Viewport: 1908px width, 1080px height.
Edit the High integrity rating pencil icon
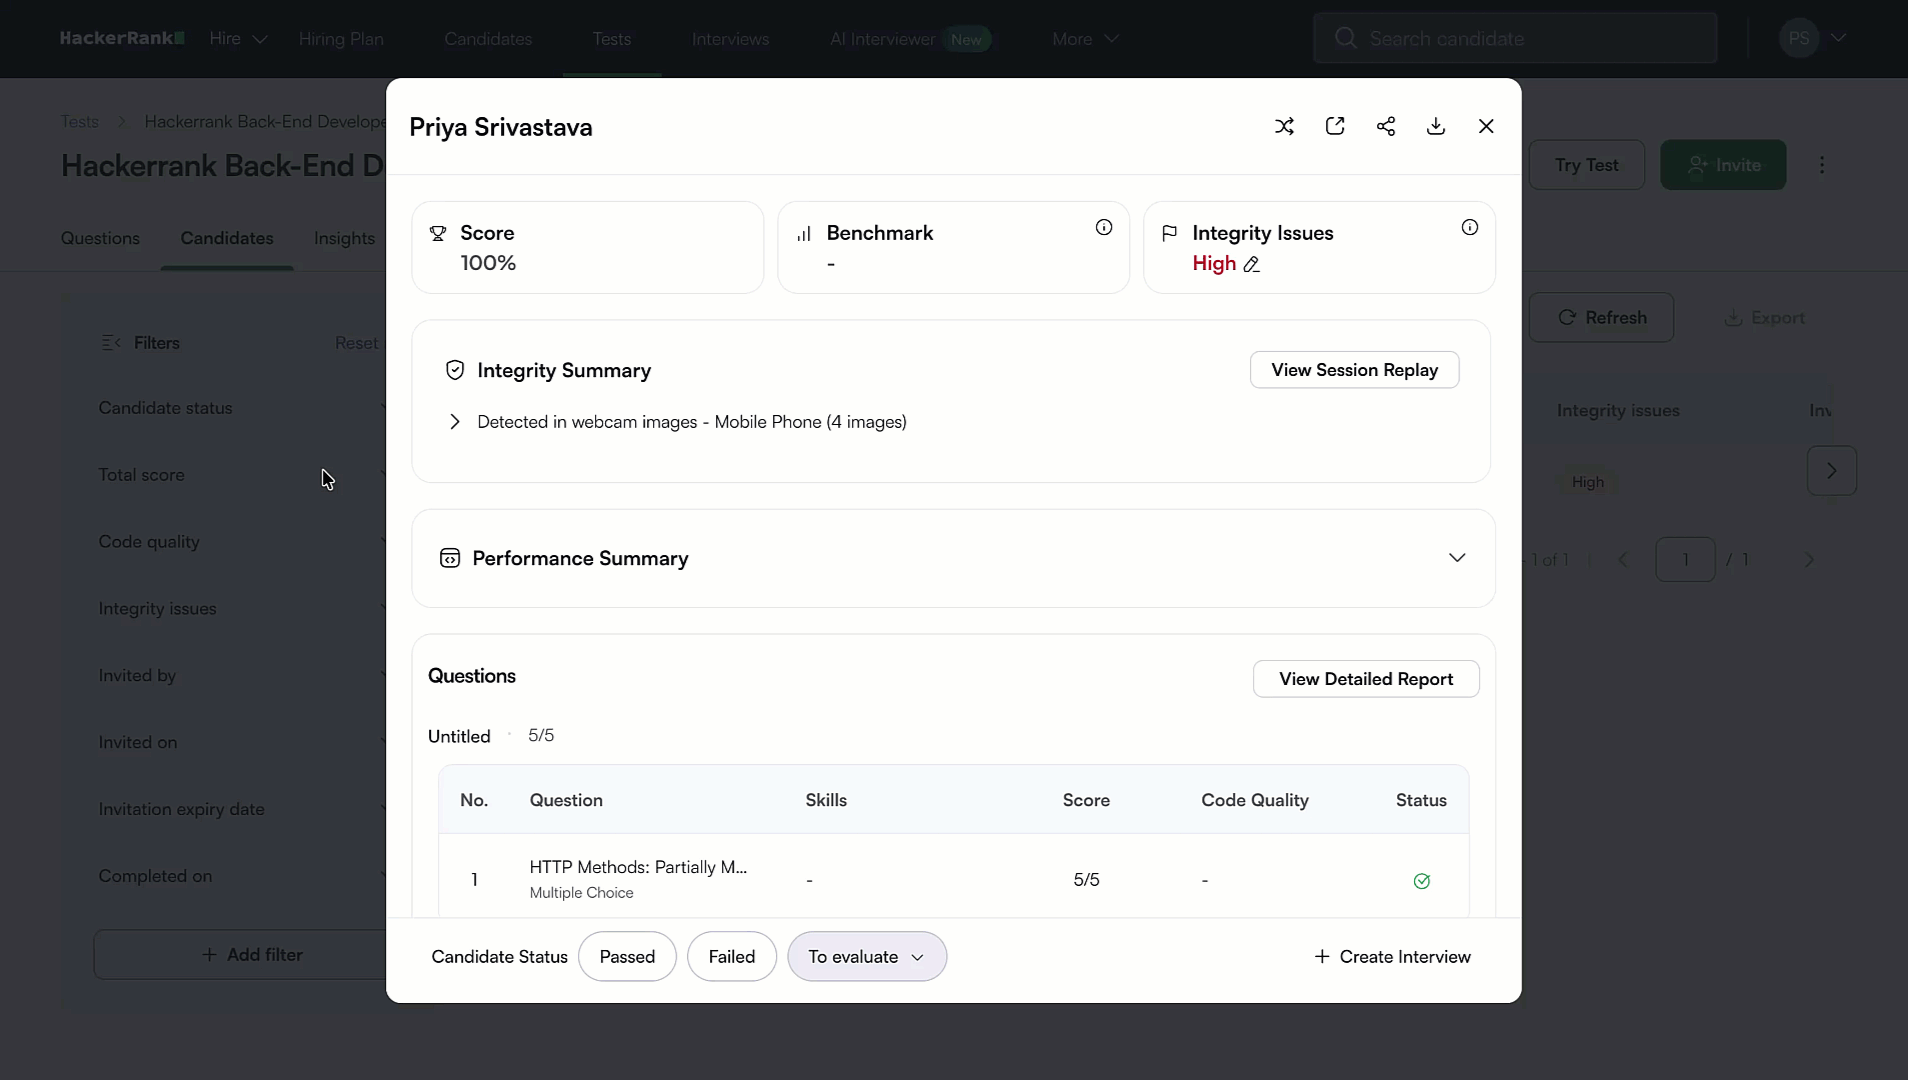tap(1252, 265)
